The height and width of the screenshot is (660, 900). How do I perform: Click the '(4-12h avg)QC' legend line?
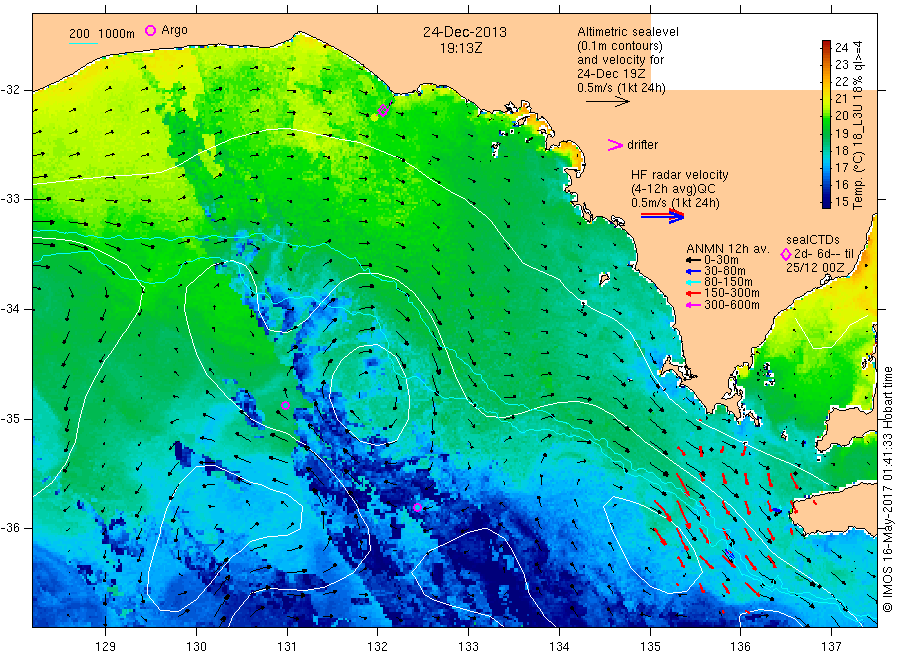click(673, 189)
